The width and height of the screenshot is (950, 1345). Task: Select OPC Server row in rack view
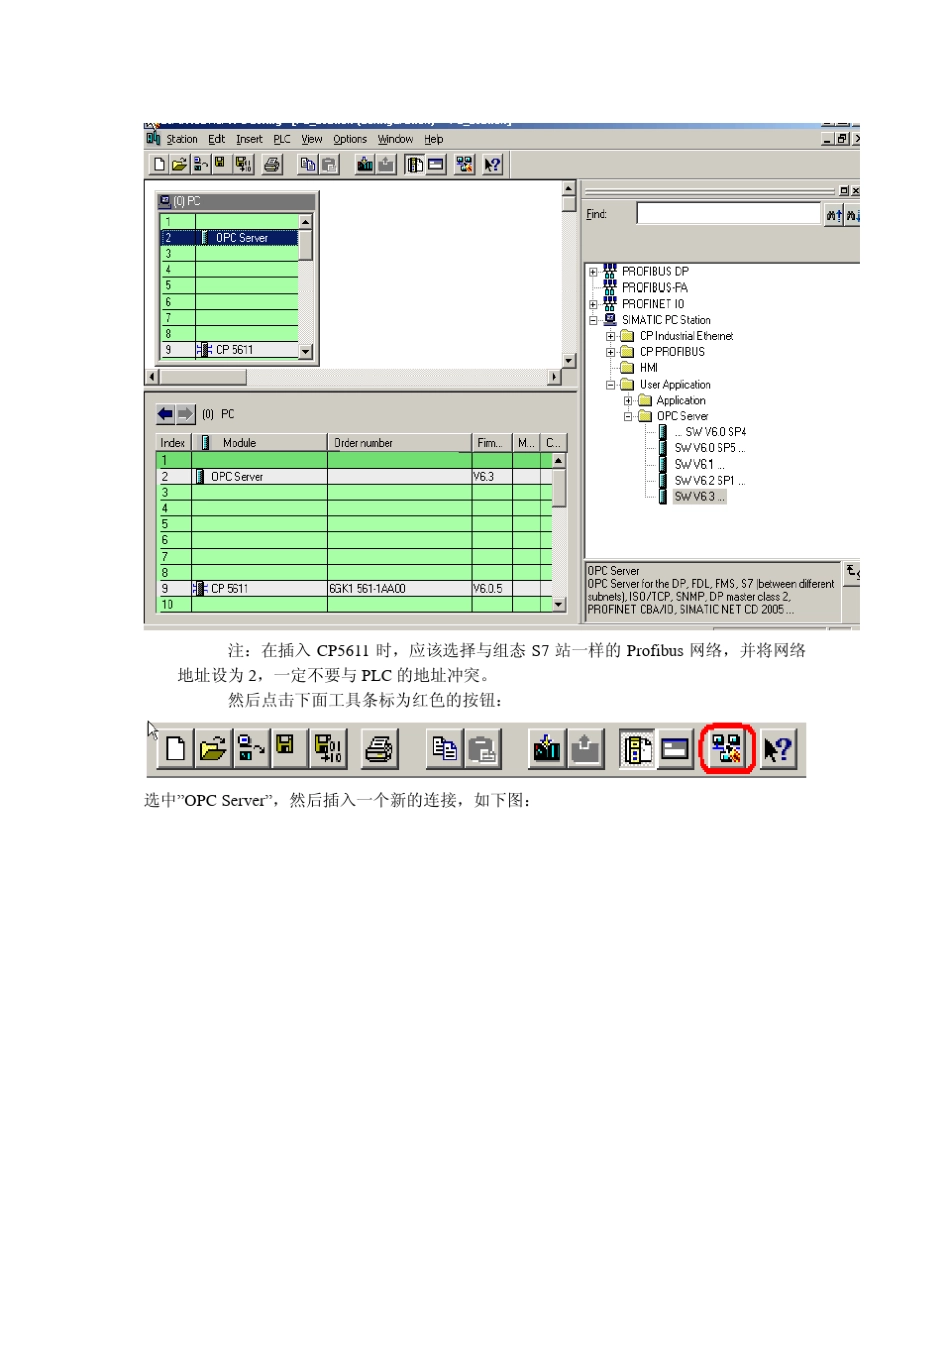pos(230,238)
